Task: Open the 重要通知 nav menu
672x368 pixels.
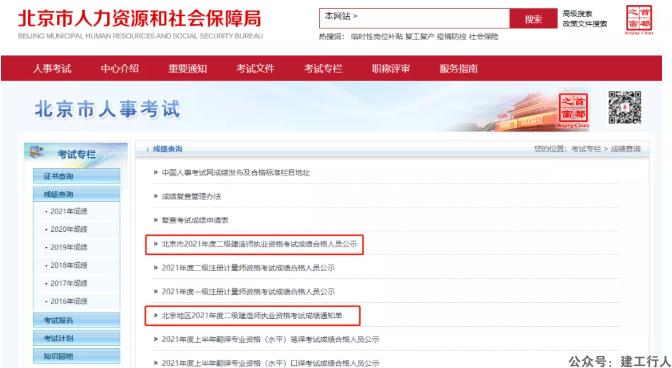Action: coord(187,69)
